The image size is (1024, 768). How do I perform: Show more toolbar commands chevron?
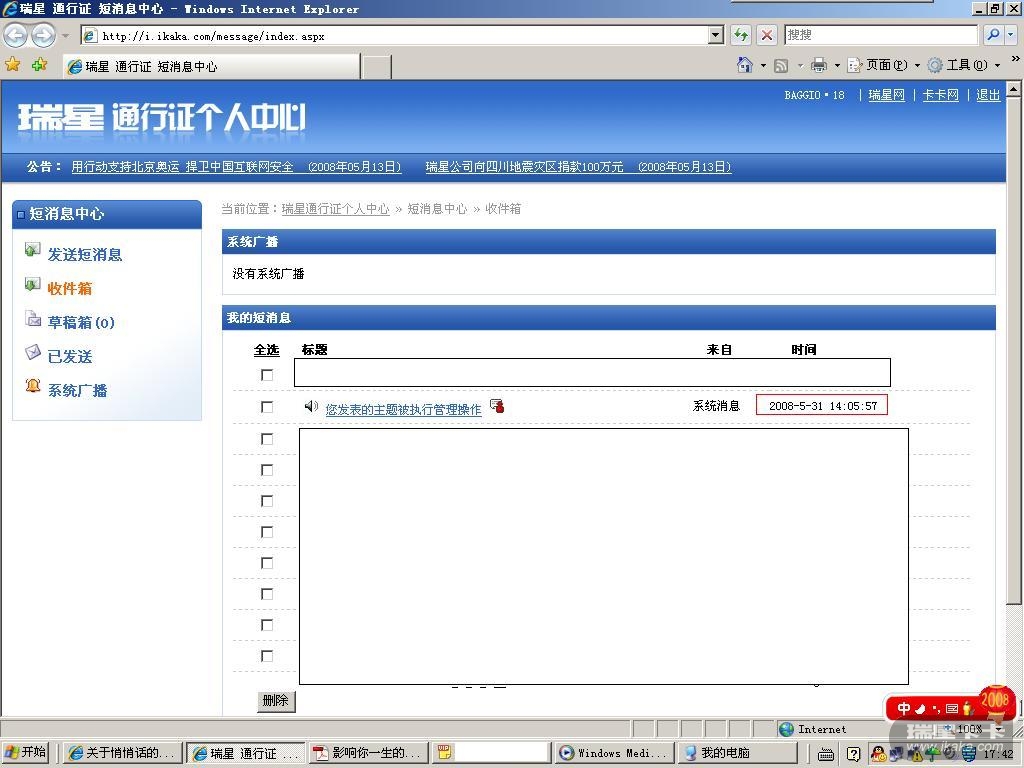(1015, 59)
